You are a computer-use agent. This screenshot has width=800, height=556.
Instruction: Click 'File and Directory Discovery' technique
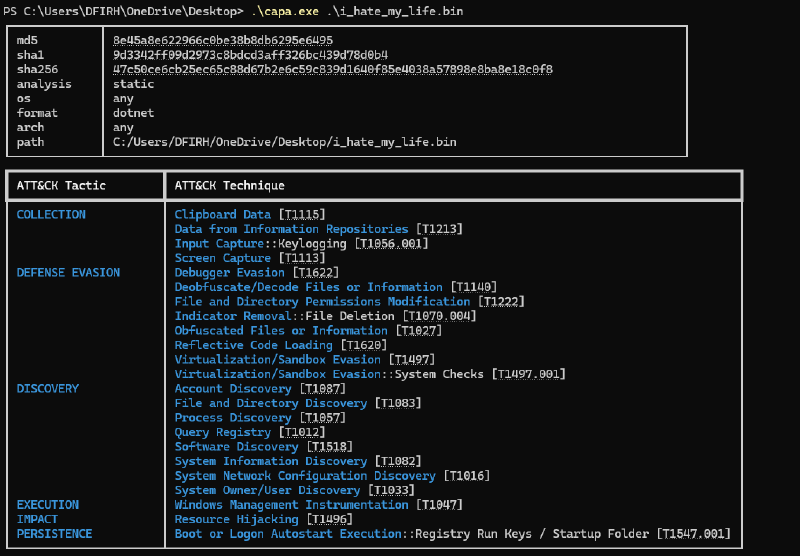pyautogui.click(x=271, y=403)
